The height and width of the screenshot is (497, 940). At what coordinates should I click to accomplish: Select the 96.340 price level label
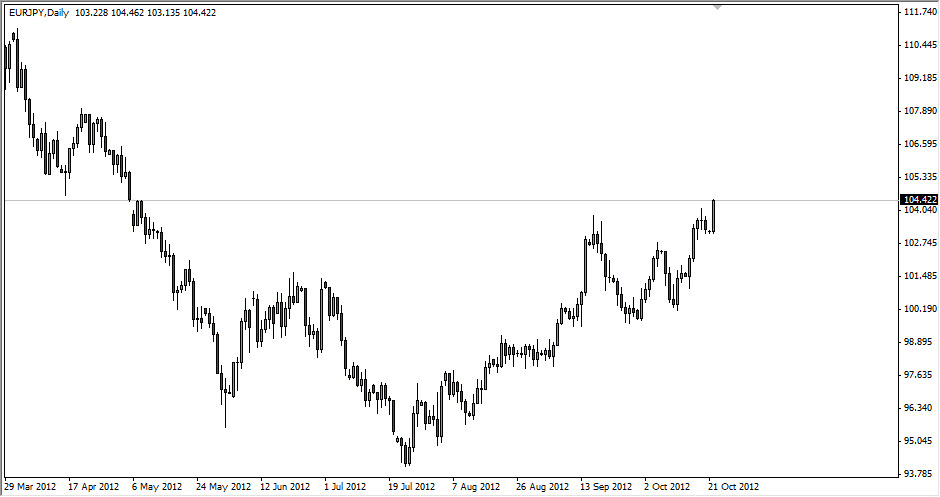pos(918,408)
